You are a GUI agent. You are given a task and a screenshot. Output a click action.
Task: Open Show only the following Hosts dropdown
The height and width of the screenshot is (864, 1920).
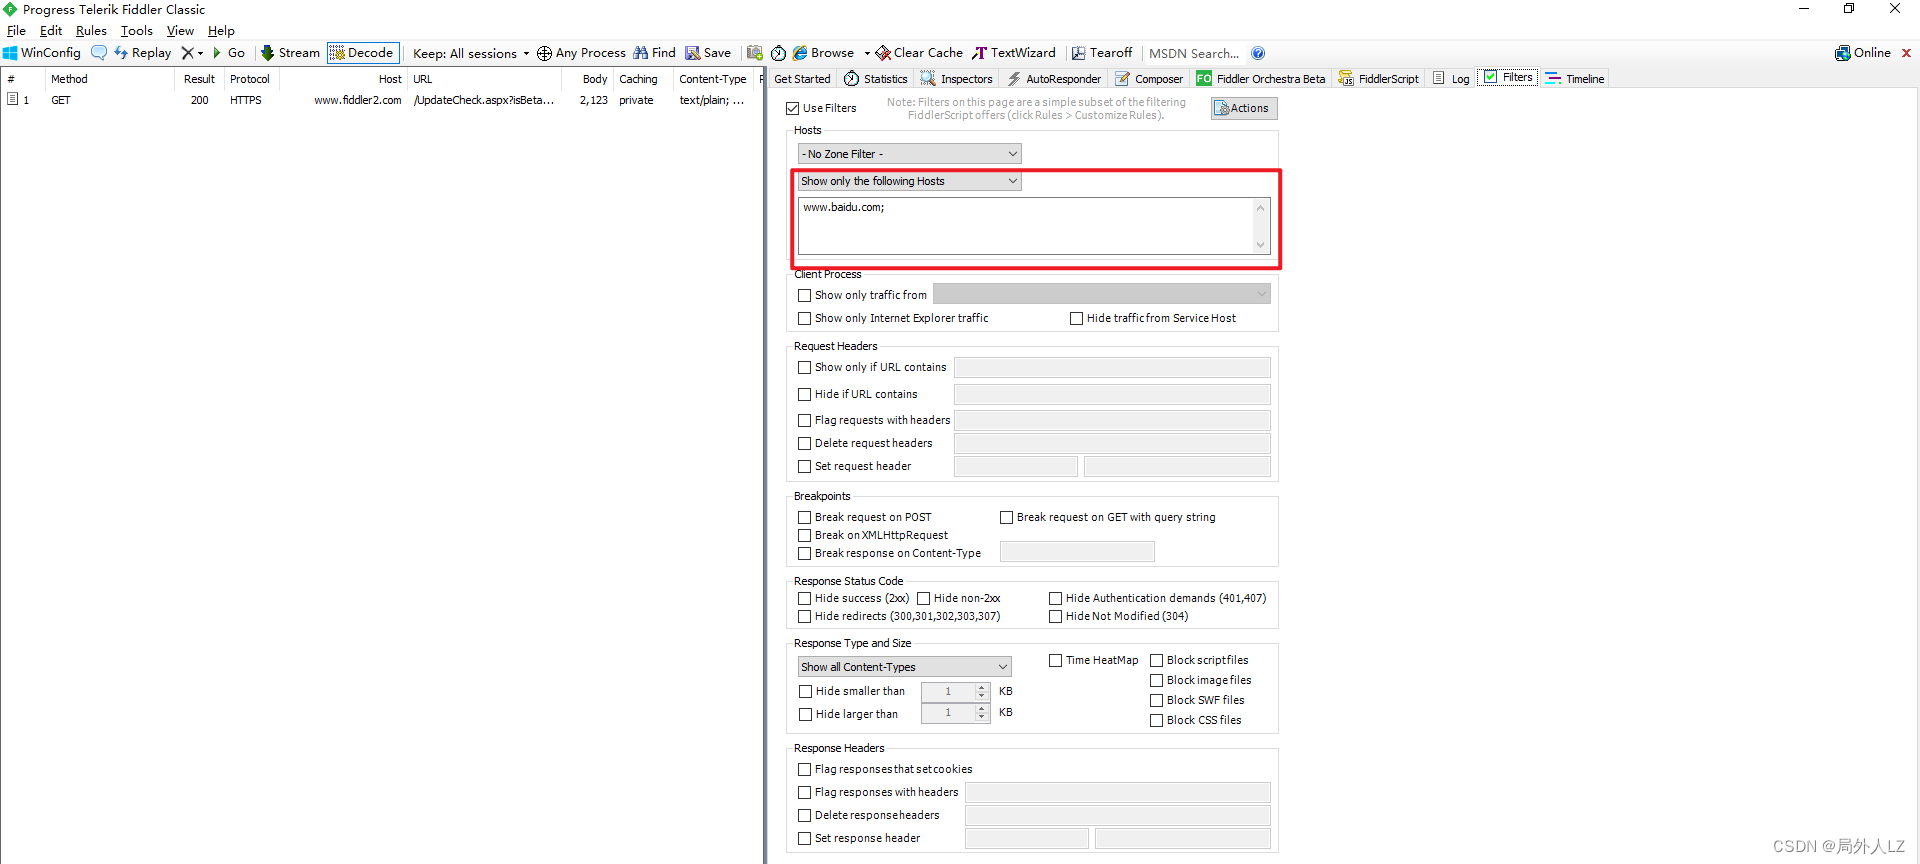click(909, 181)
